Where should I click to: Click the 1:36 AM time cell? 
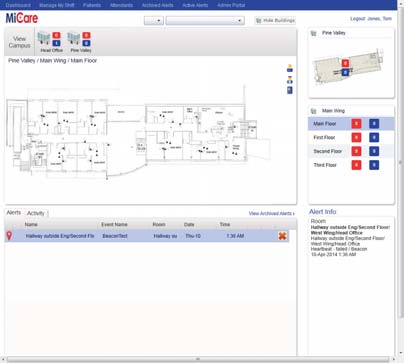coord(235,236)
